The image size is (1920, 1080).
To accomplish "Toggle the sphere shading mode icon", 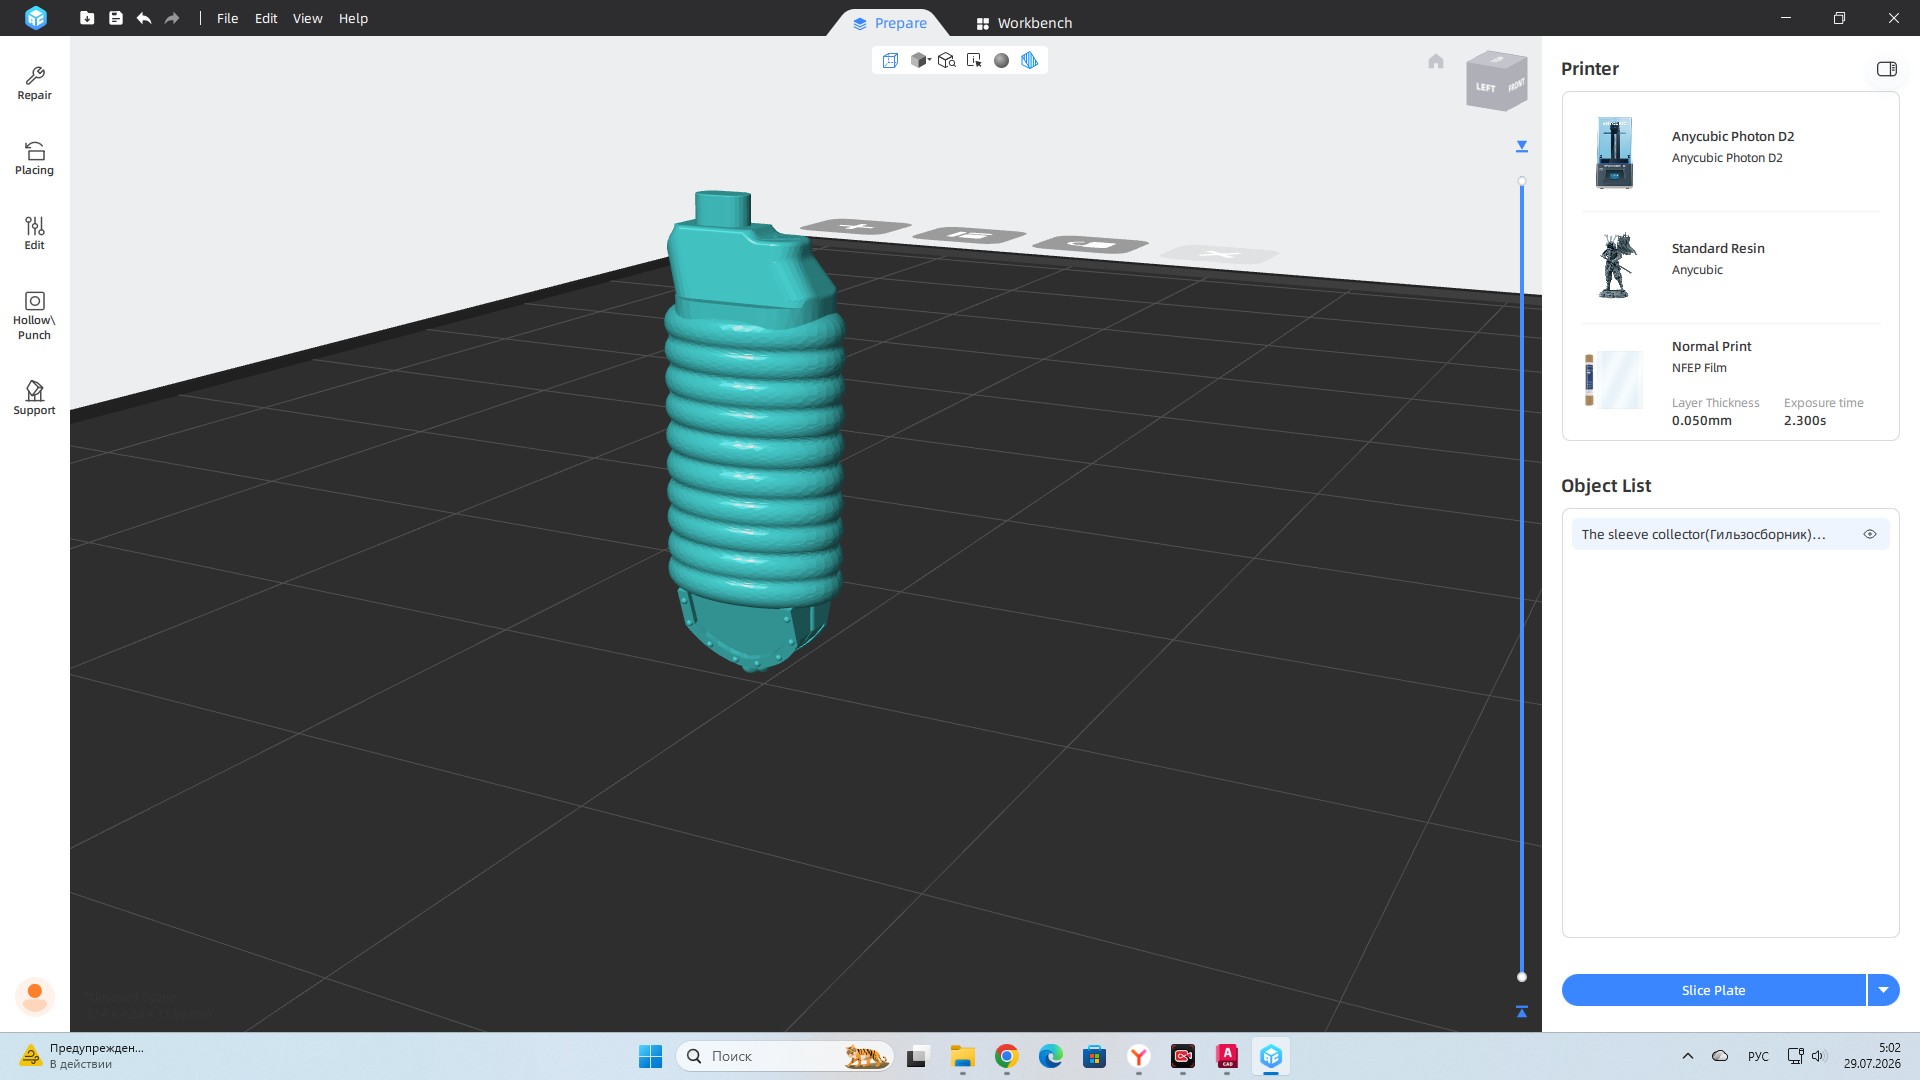I will click(1001, 61).
